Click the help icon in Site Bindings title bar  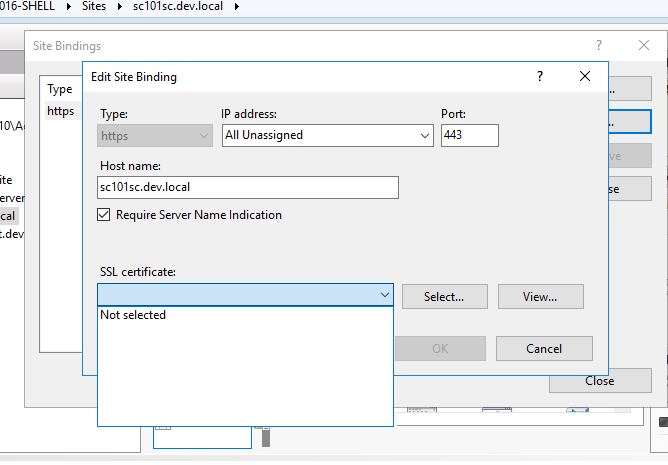[599, 46]
